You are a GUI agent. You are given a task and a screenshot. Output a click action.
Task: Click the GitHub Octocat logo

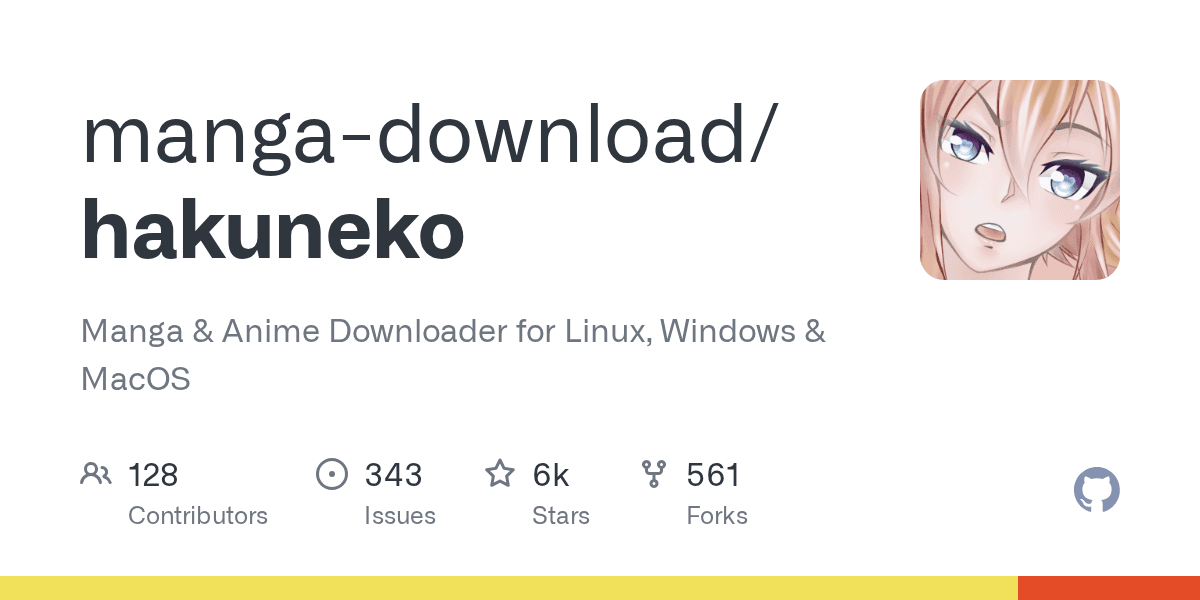(1096, 491)
